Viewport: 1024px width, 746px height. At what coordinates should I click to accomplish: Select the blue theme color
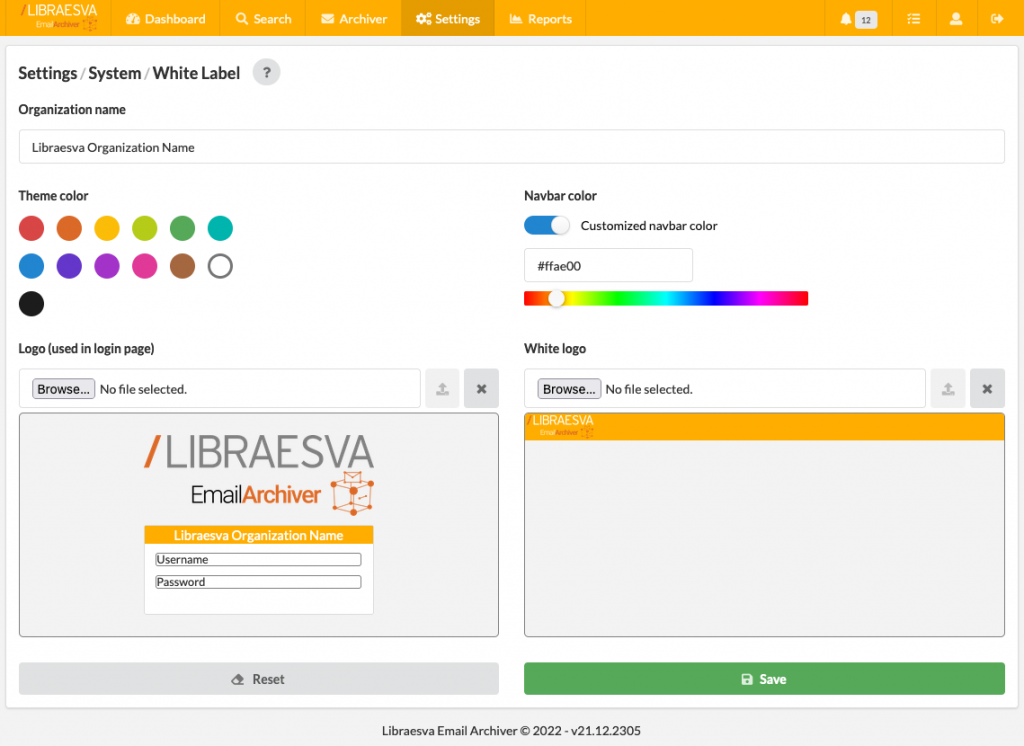pos(31,266)
